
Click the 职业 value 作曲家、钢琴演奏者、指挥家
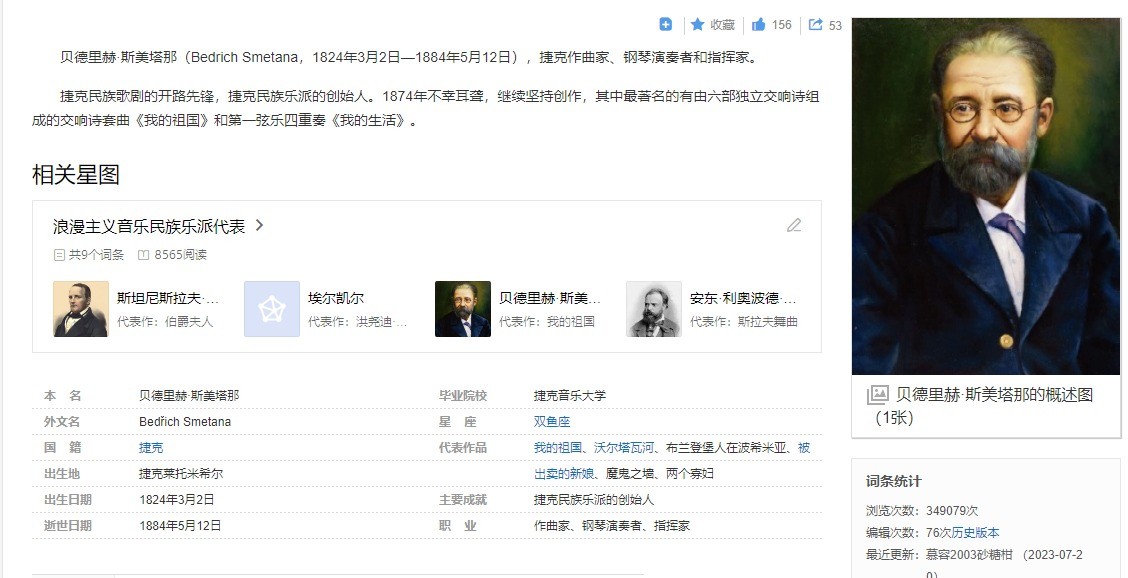611,525
